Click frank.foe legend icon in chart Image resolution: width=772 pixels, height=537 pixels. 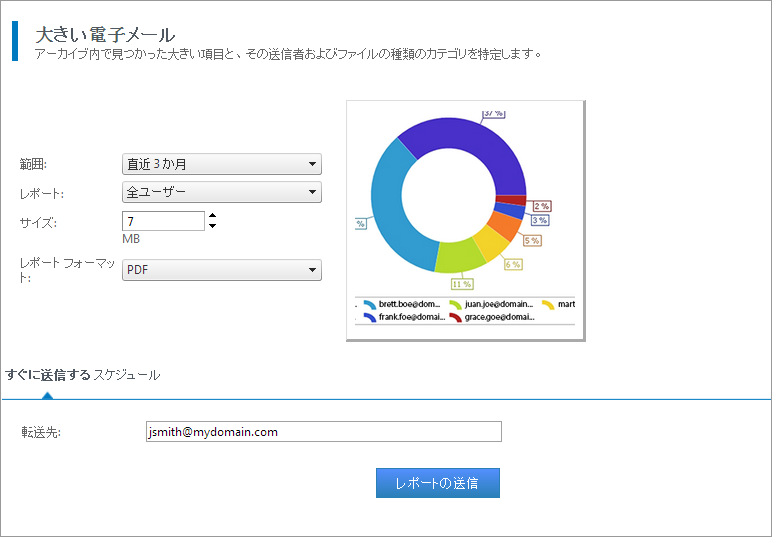pos(369,317)
